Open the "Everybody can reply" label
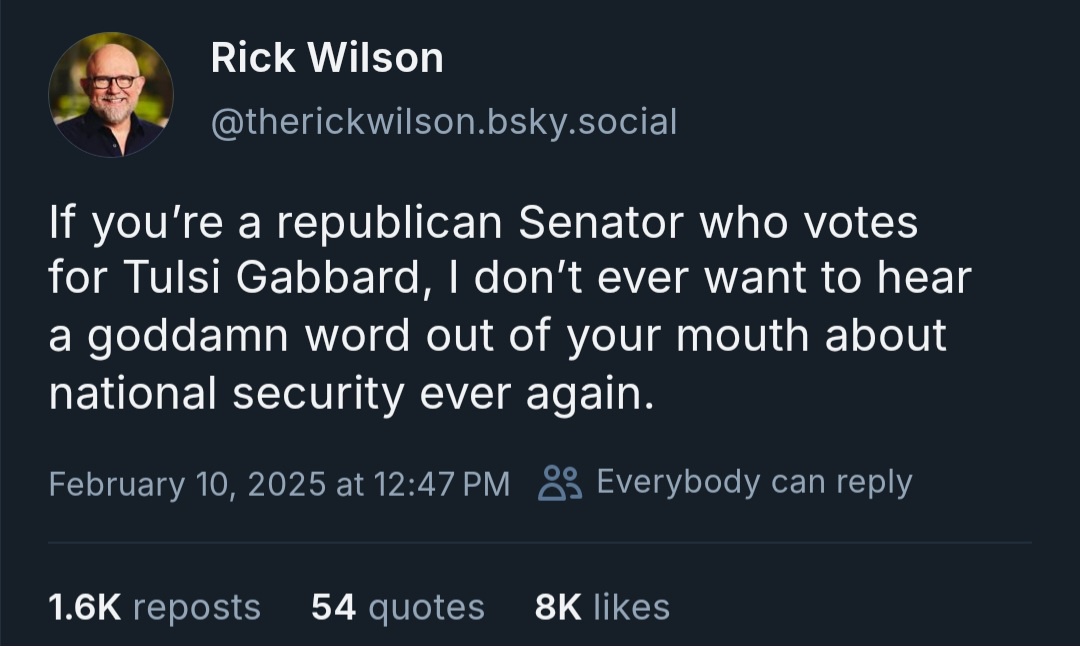The height and width of the screenshot is (646, 1080). (x=754, y=482)
